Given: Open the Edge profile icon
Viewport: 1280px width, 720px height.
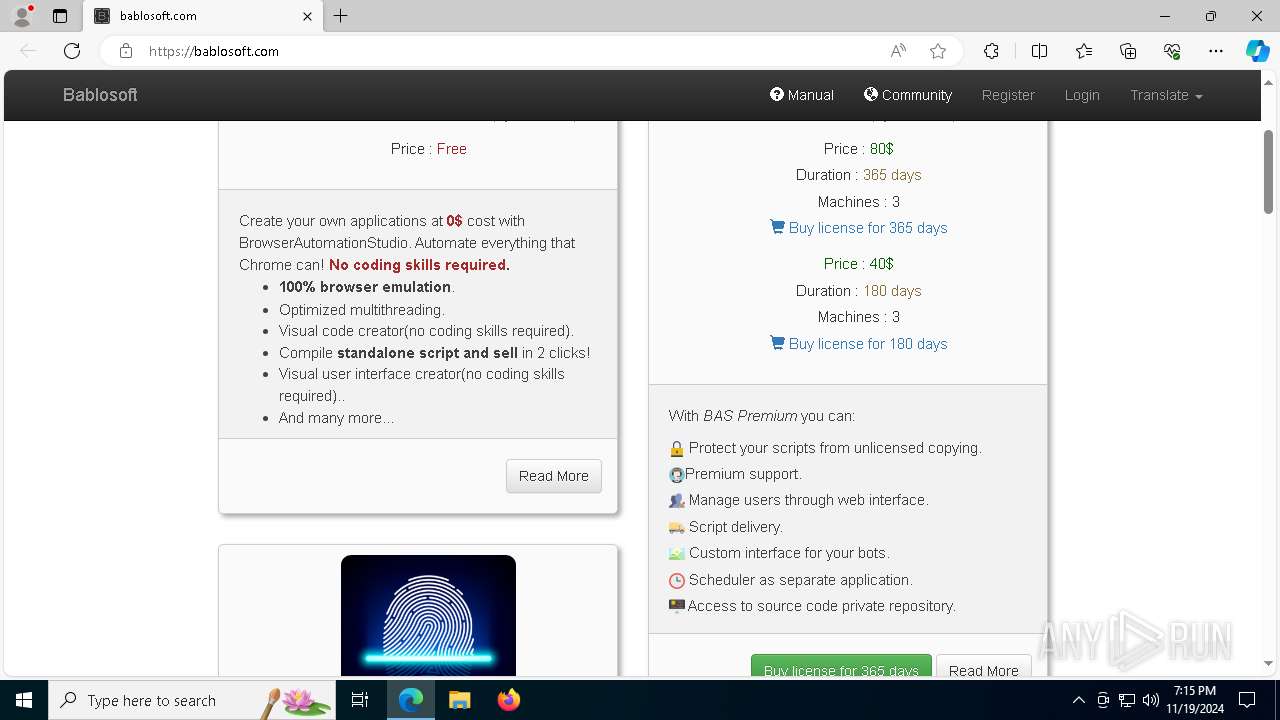Looking at the screenshot, I should tap(22, 16).
